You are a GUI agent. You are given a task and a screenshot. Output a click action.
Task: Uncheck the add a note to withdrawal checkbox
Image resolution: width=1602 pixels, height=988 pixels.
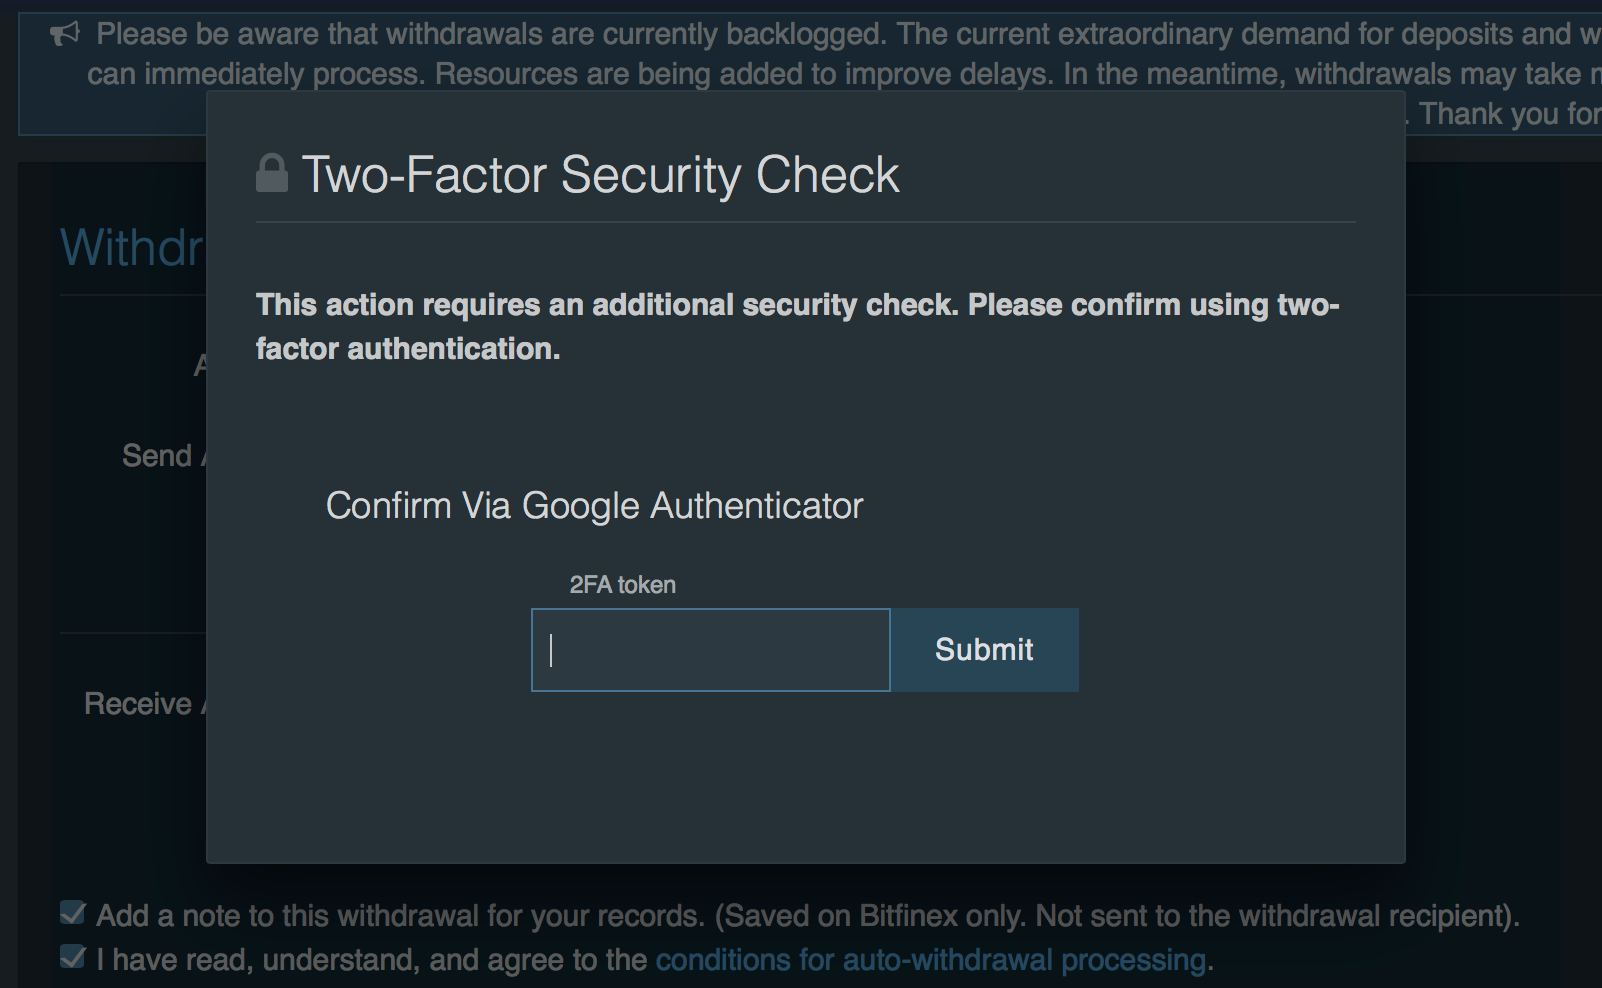(x=73, y=913)
